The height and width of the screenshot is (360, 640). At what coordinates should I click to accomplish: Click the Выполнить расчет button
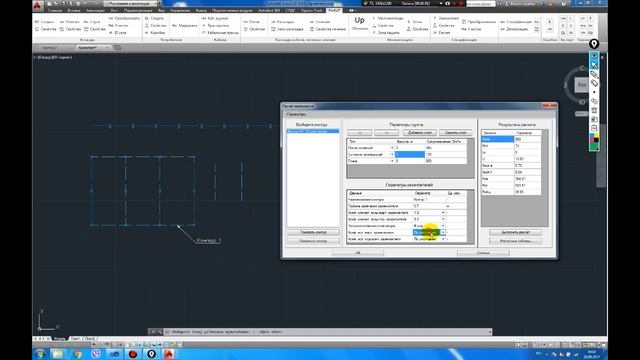[516, 232]
